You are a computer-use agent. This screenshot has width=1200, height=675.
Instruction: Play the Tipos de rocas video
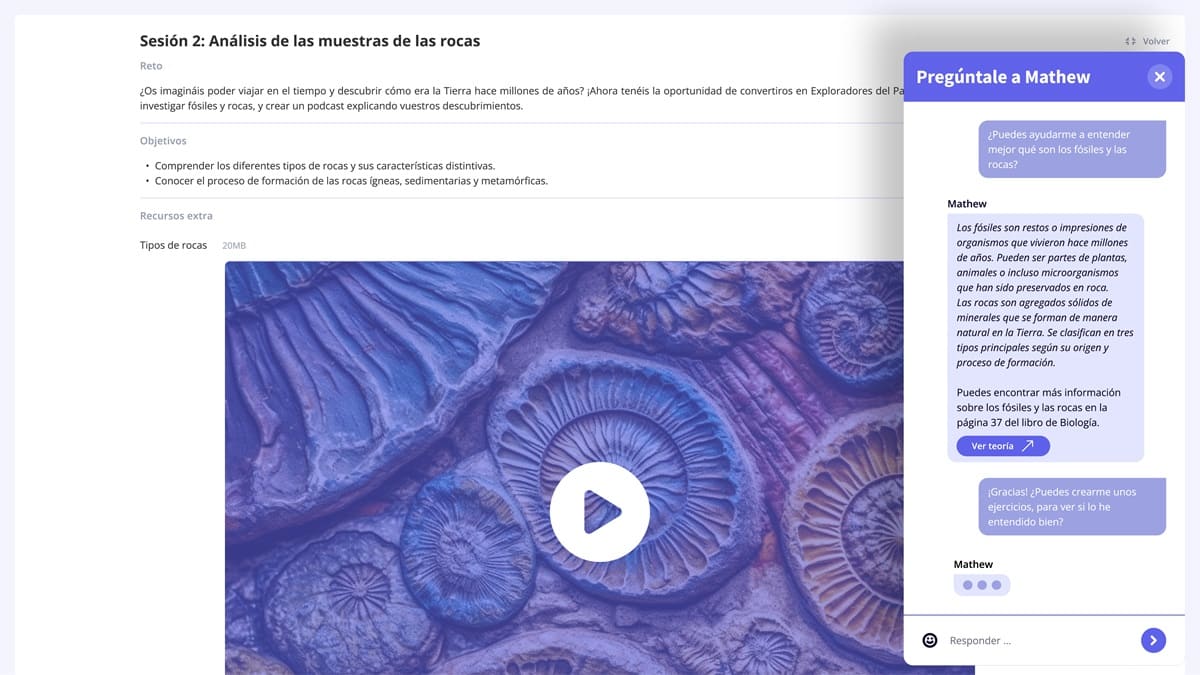click(x=599, y=512)
